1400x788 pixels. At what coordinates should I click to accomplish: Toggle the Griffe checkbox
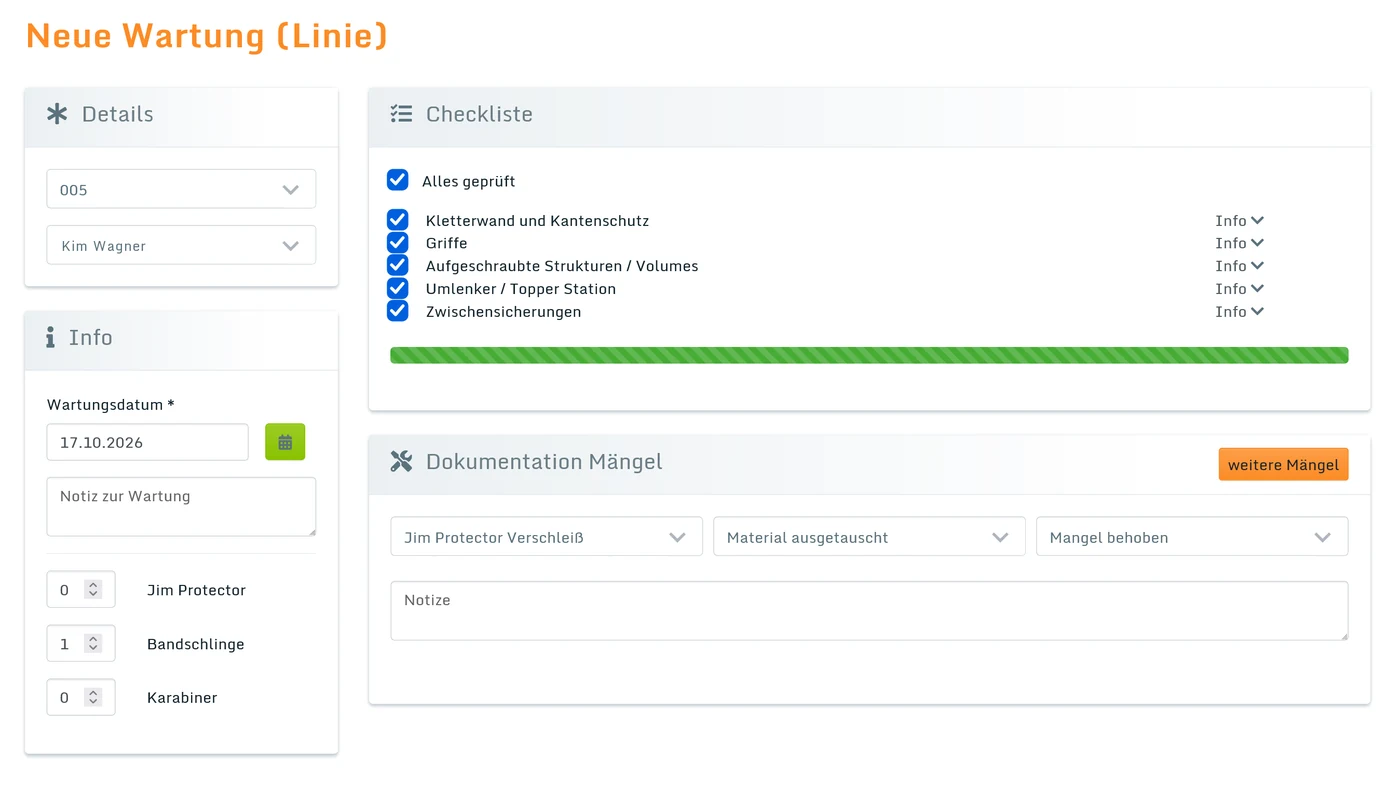[398, 243]
